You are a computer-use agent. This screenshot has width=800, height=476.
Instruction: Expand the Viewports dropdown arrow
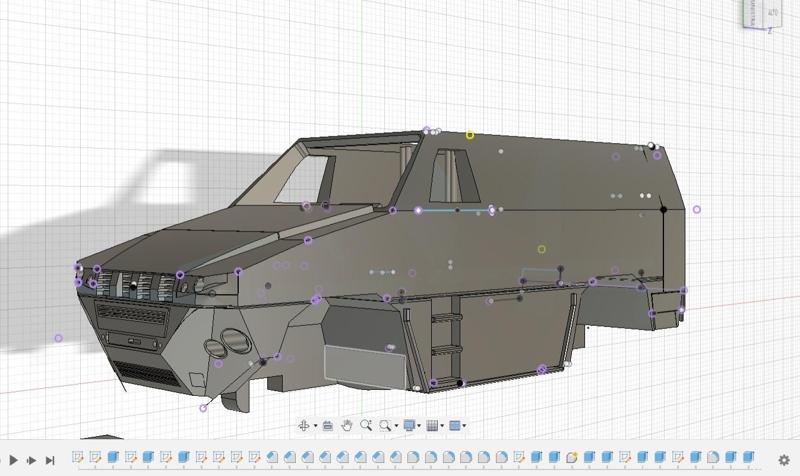click(x=464, y=425)
